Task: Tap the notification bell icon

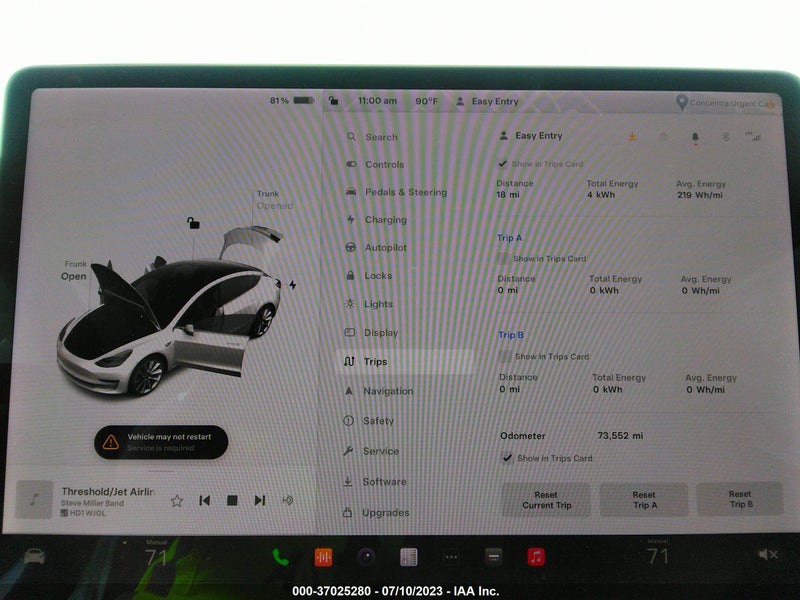Action: coord(695,137)
